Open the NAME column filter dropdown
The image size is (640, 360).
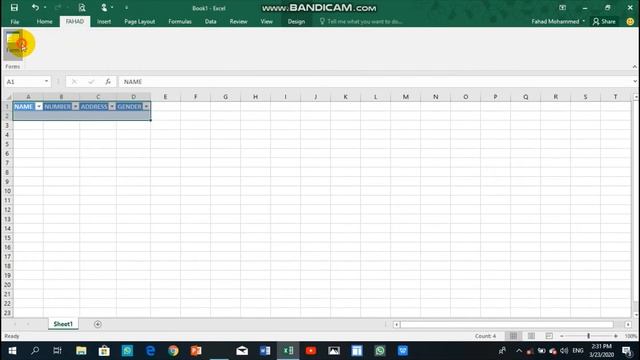39,107
